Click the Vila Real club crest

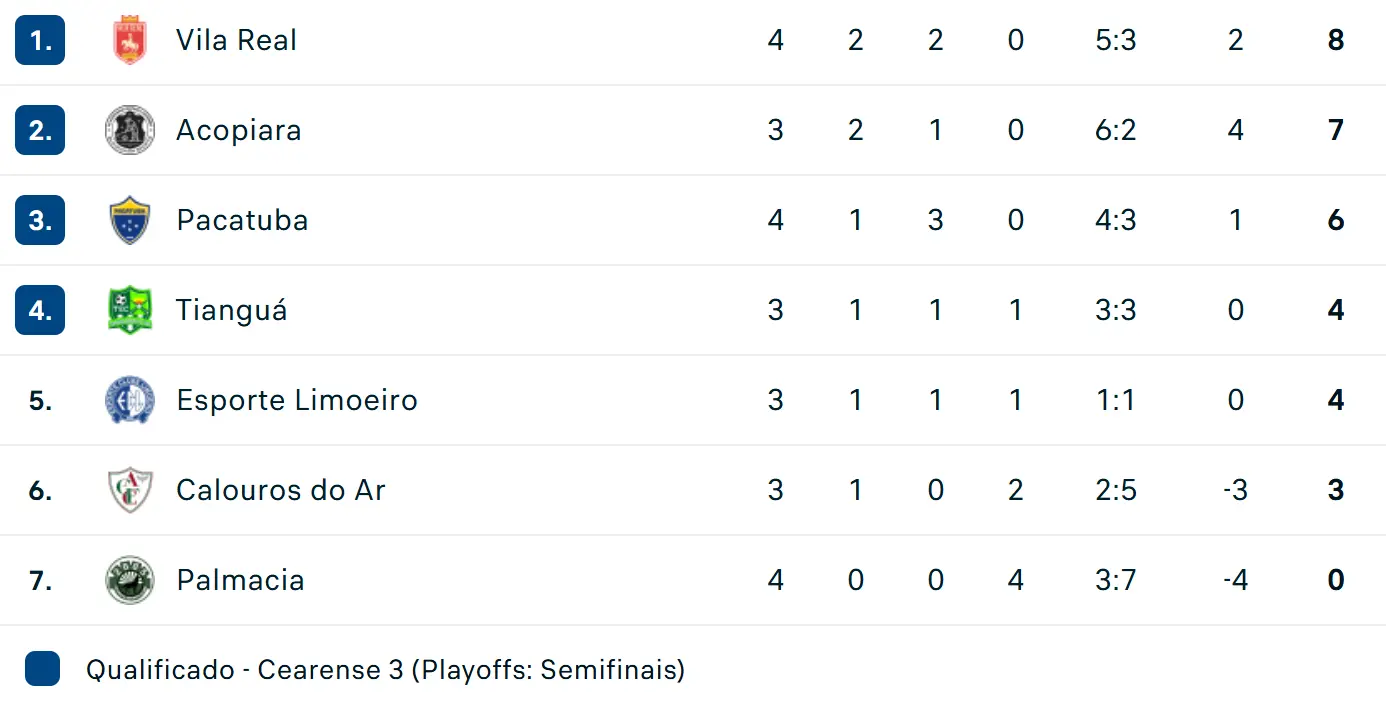click(130, 40)
